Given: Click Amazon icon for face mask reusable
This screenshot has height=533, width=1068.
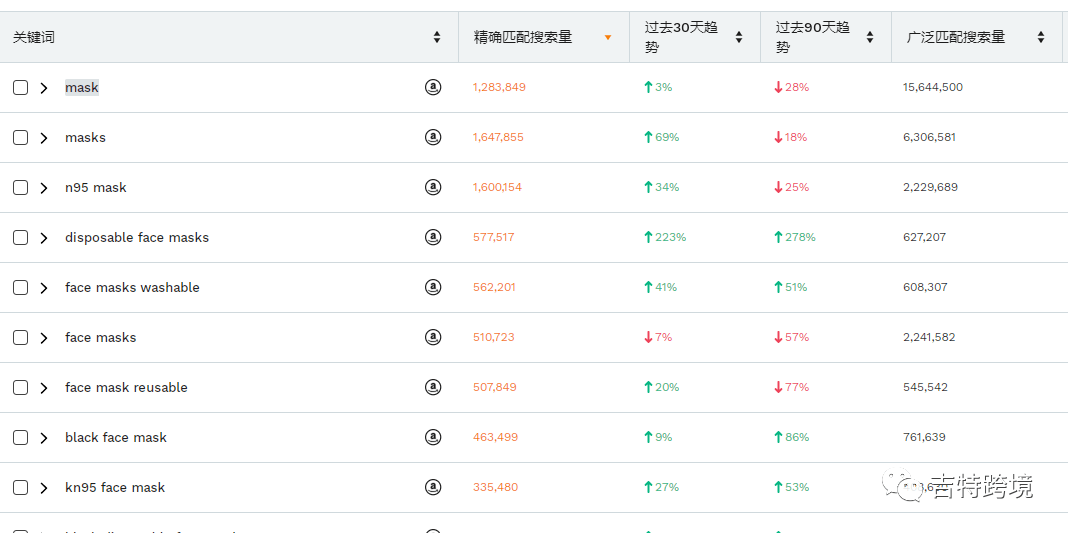Looking at the screenshot, I should tap(433, 388).
